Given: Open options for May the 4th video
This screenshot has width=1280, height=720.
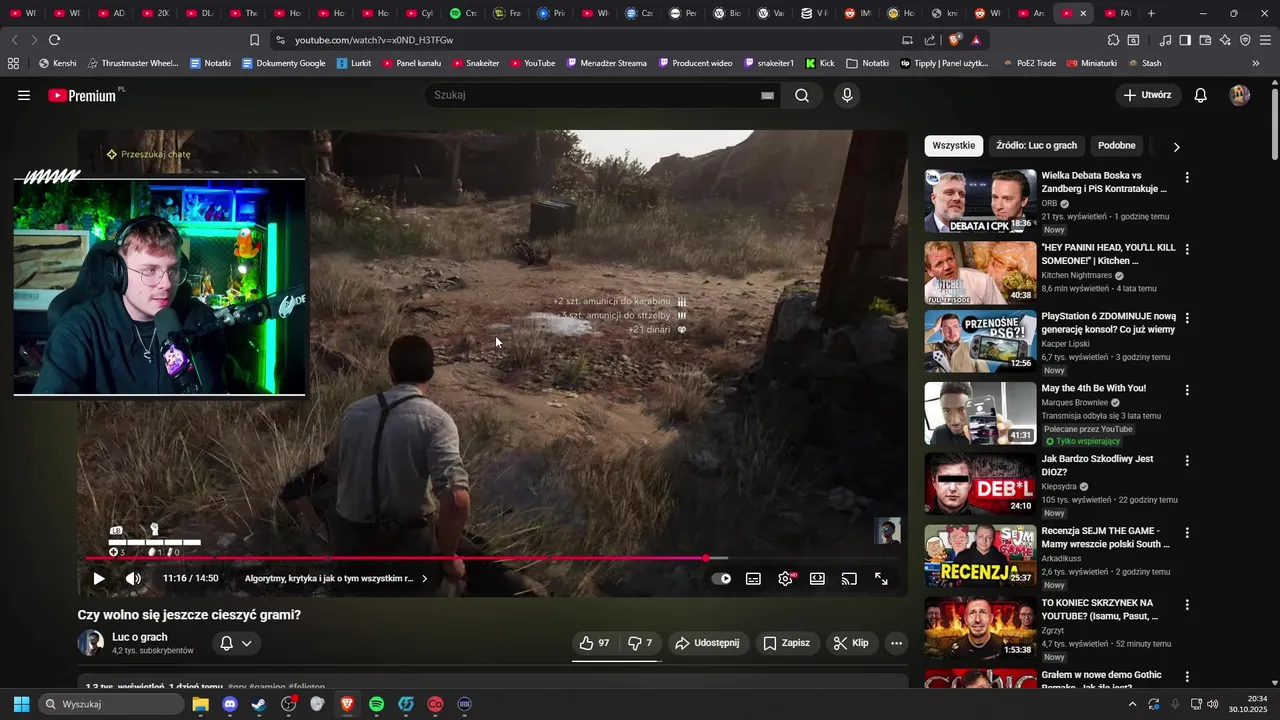Looking at the screenshot, I should pos(1187,390).
